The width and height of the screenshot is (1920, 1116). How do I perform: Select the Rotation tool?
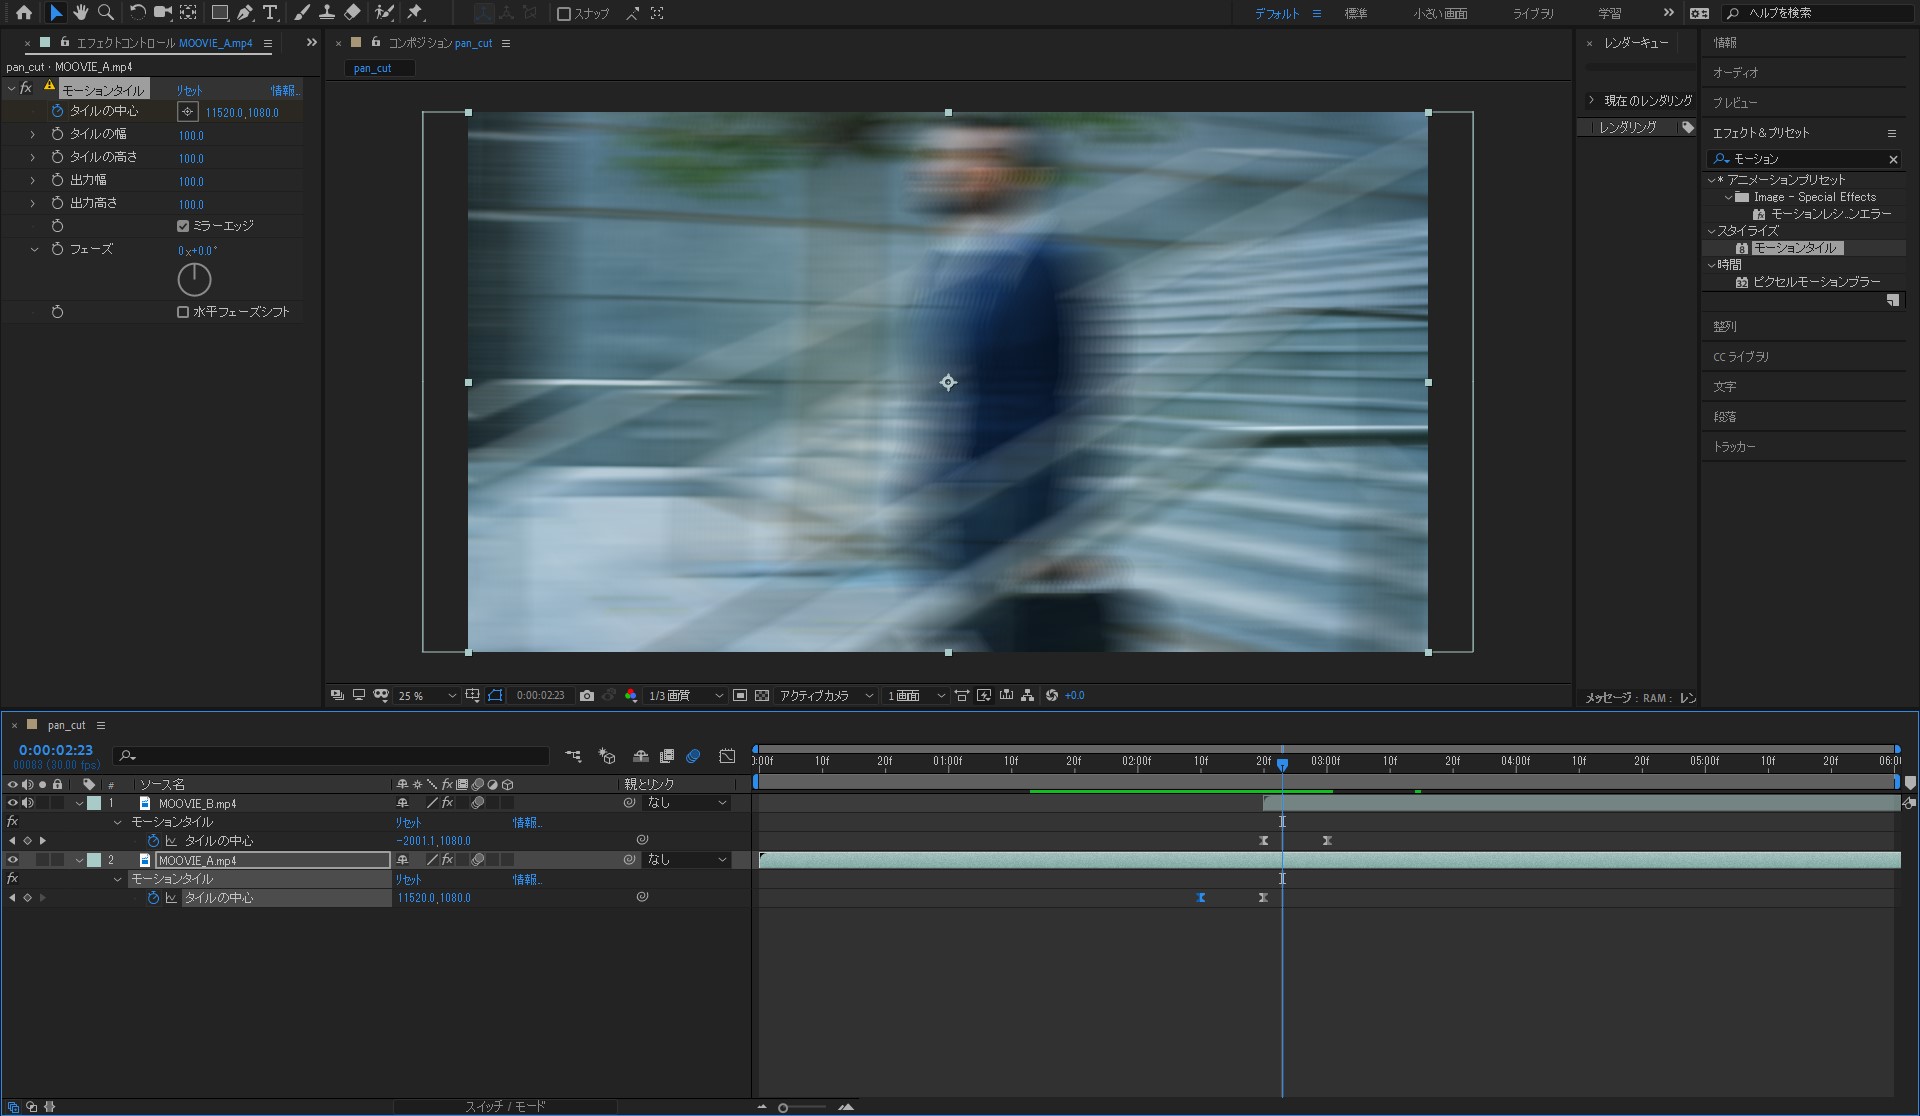[x=137, y=13]
